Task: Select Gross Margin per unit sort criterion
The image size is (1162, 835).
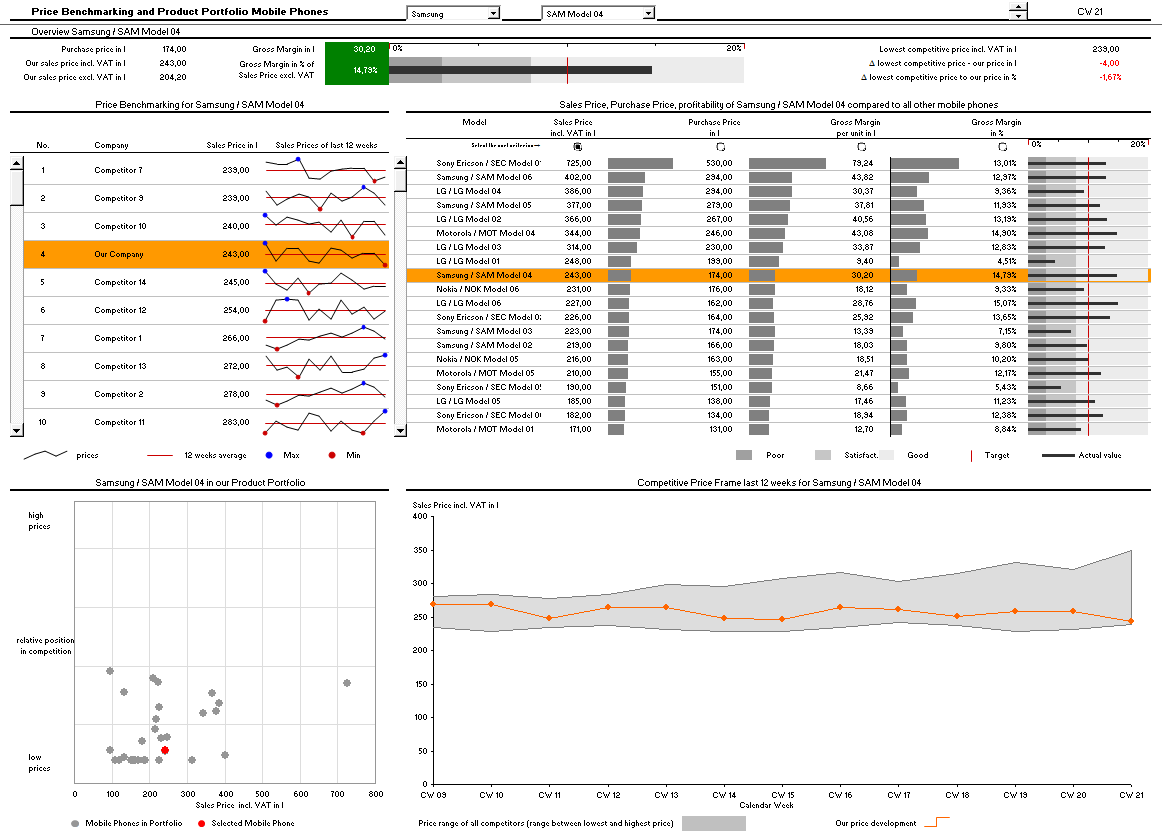Action: click(862, 147)
